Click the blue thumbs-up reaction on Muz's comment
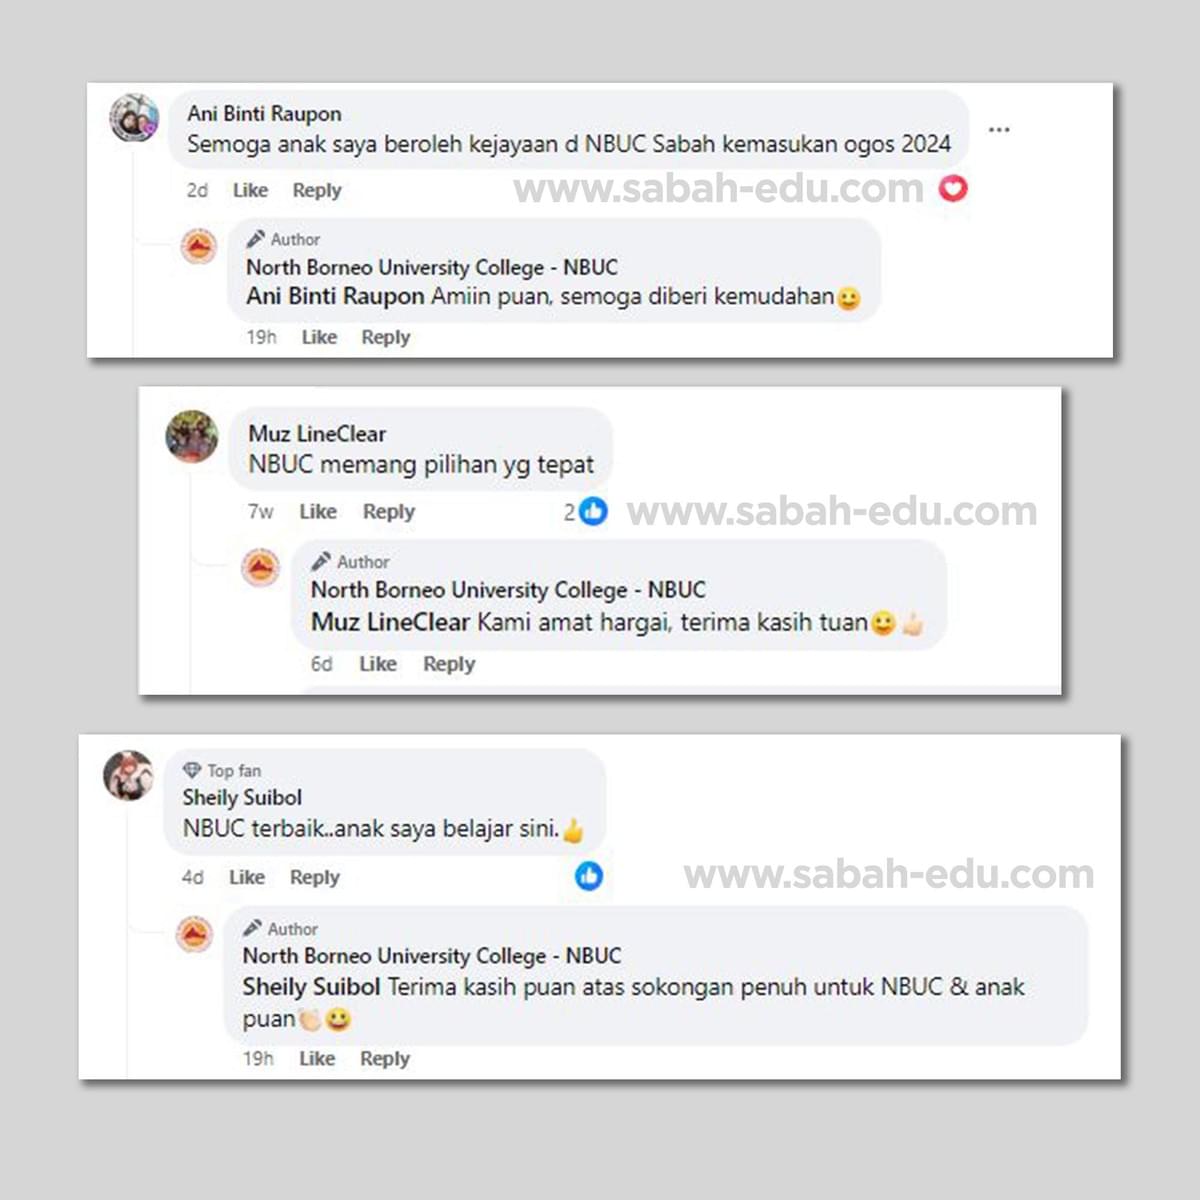 593,511
